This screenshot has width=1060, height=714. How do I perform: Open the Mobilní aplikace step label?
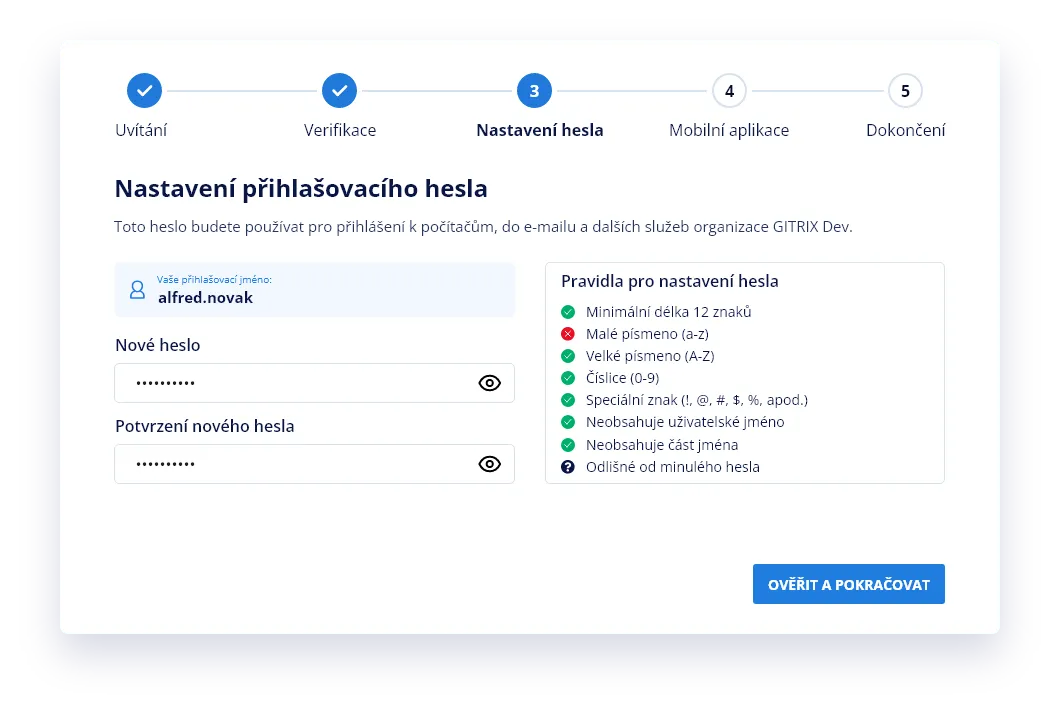tap(729, 130)
